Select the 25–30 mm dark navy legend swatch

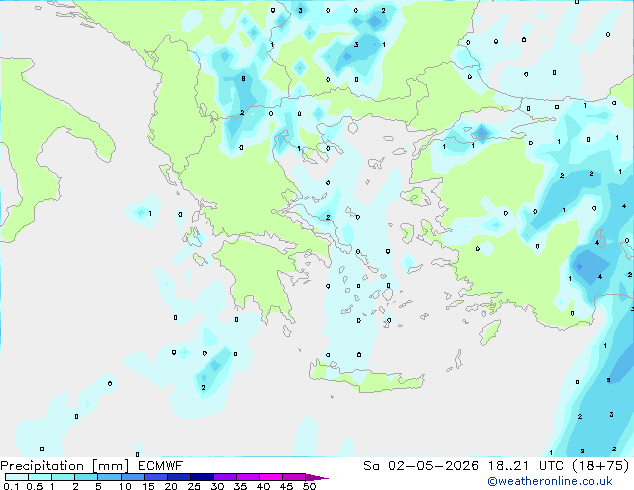[x=201, y=477]
